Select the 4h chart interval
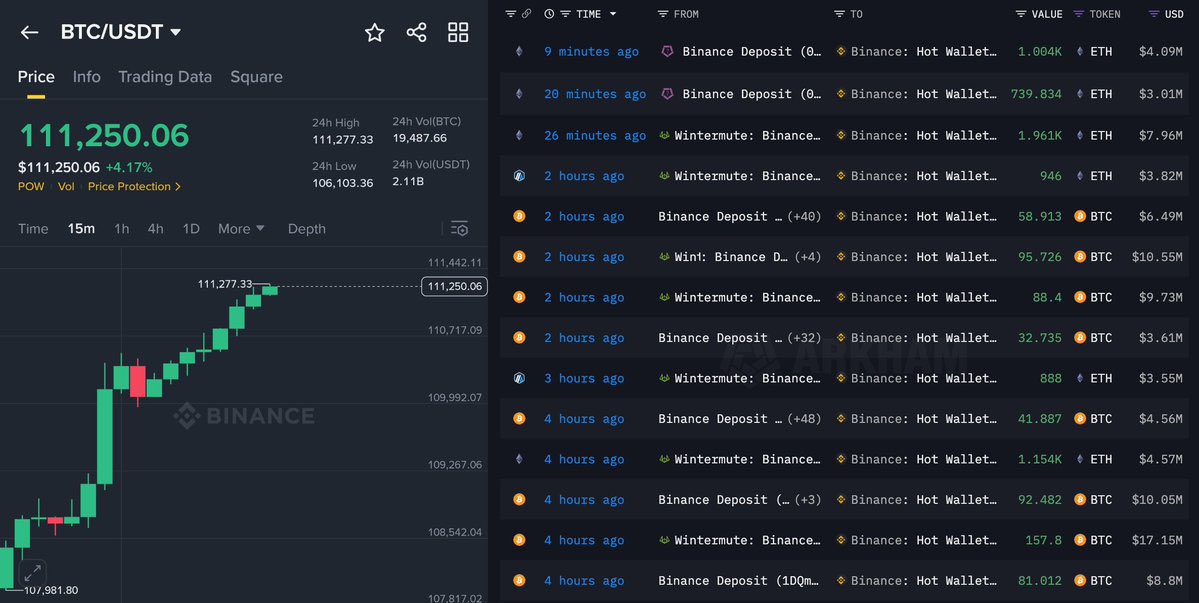This screenshot has width=1199, height=603. [155, 229]
